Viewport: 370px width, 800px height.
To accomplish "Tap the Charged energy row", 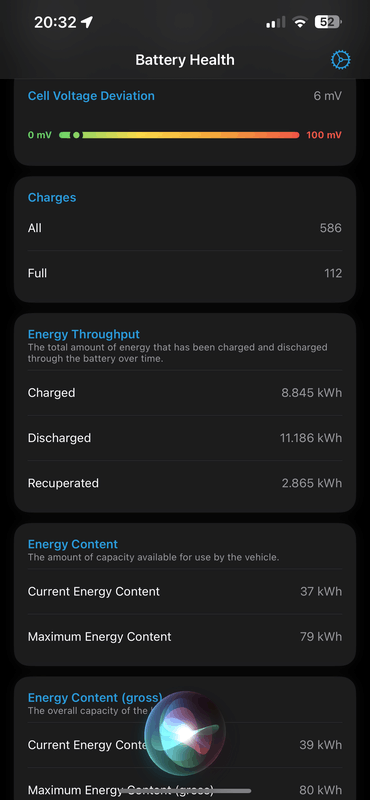I will click(x=185, y=393).
